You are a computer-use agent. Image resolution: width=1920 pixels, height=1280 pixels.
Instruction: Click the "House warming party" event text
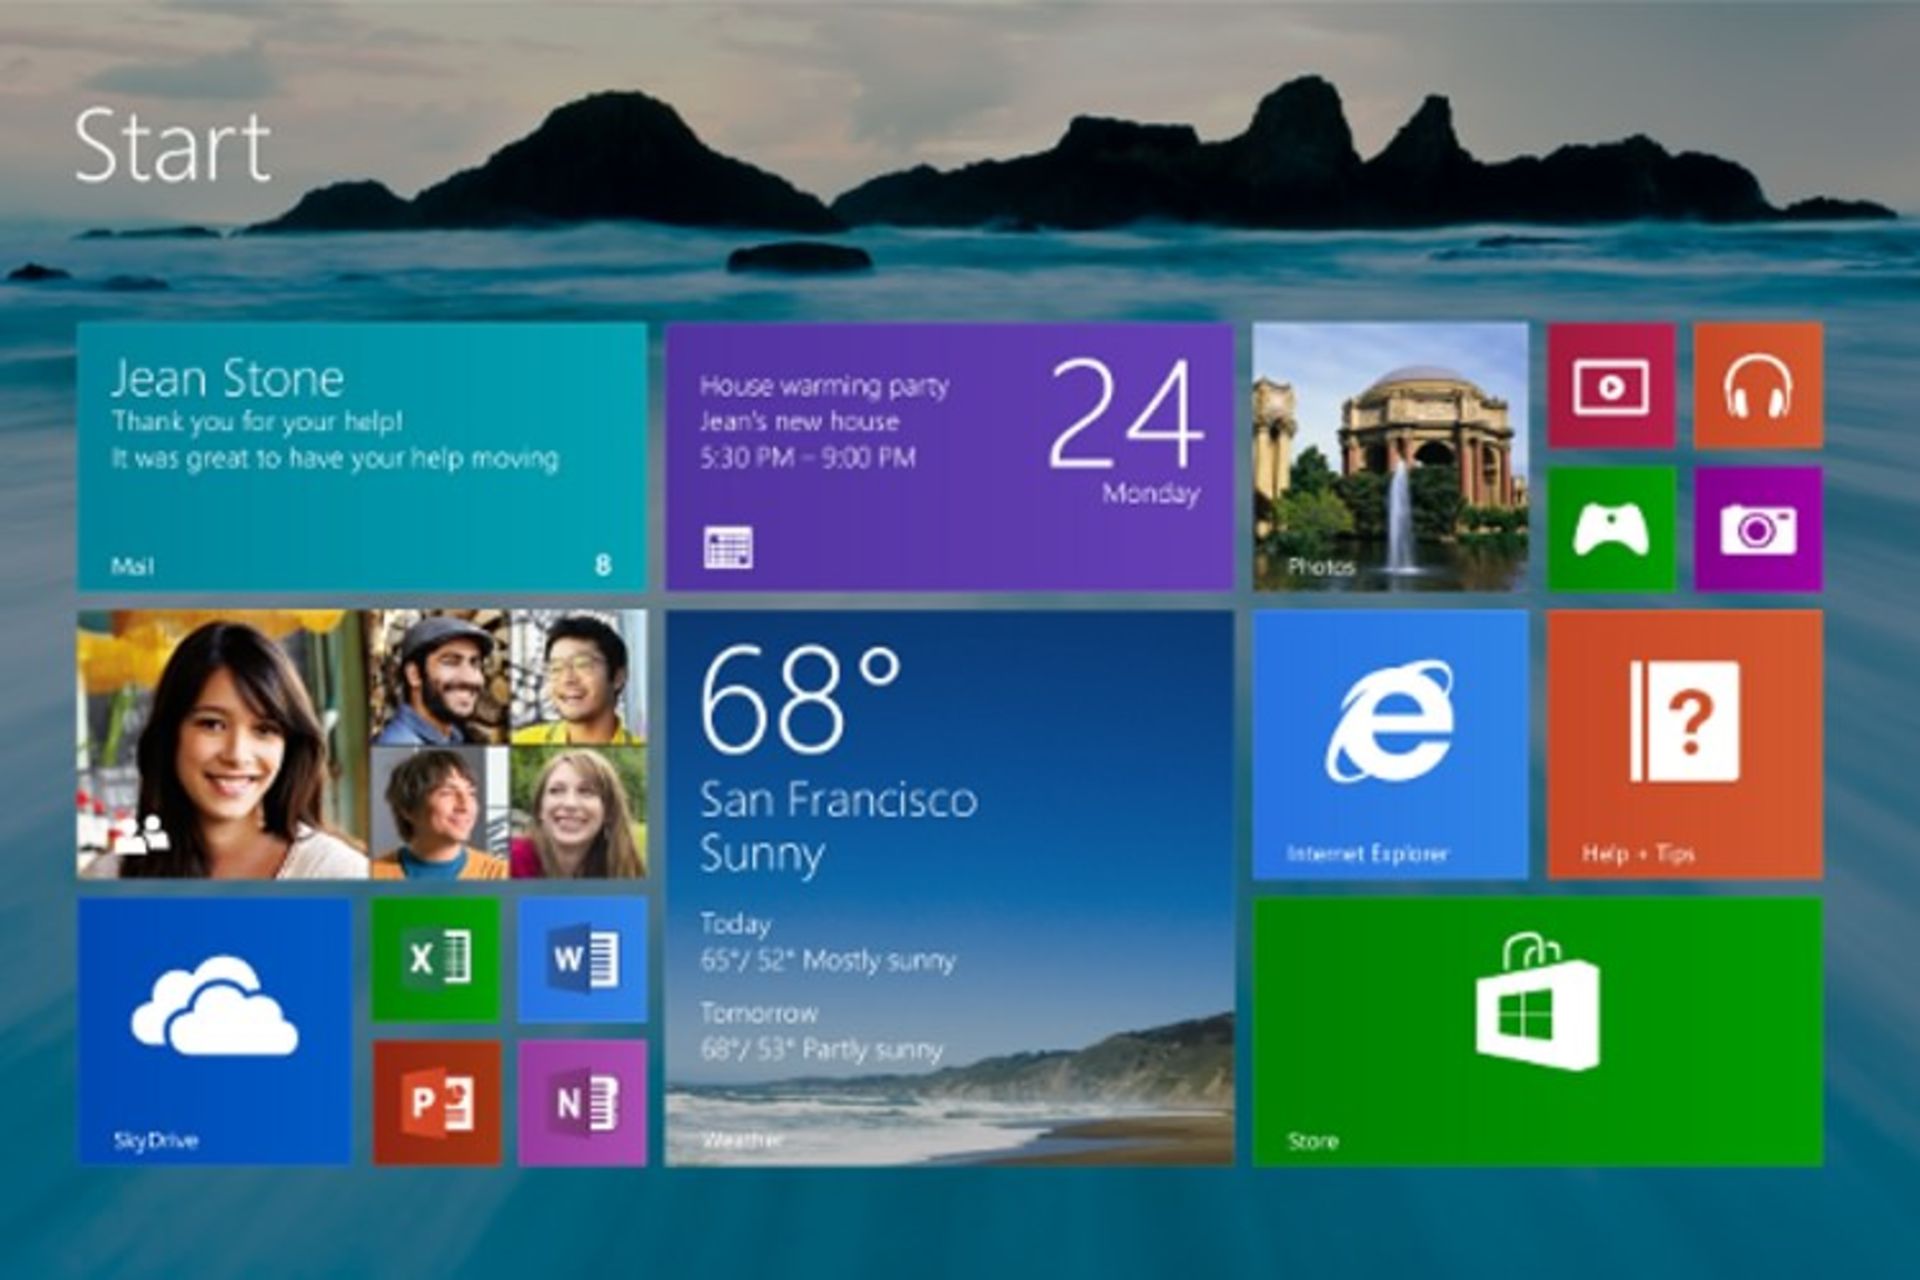tap(824, 386)
